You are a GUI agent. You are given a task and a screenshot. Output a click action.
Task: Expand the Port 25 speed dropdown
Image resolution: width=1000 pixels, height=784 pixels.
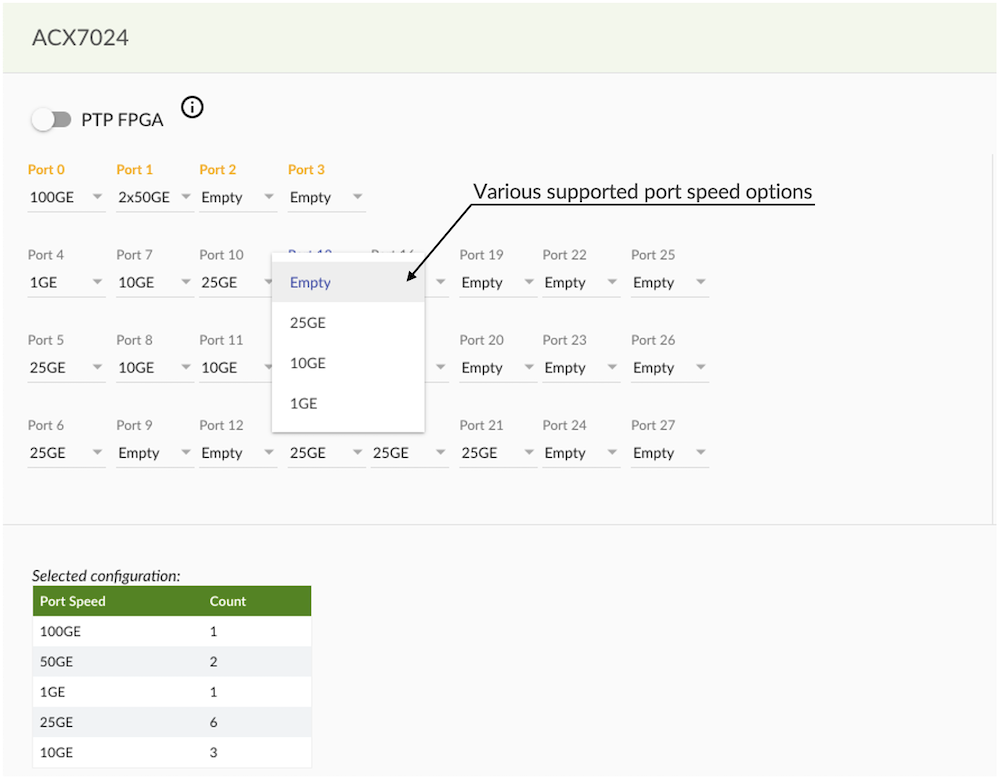(x=669, y=283)
